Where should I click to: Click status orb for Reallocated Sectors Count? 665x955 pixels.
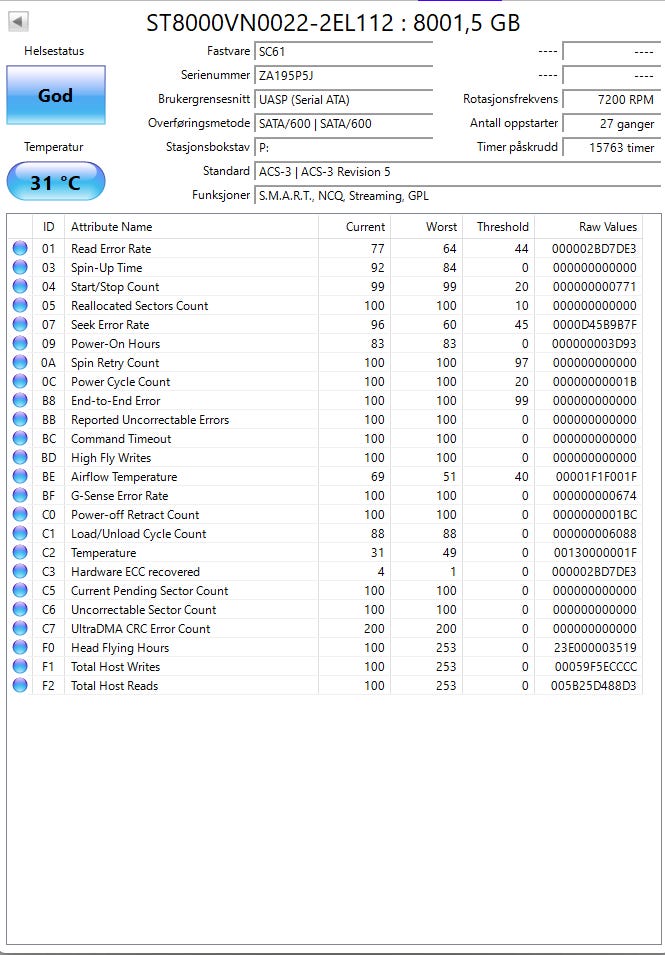tap(20, 306)
